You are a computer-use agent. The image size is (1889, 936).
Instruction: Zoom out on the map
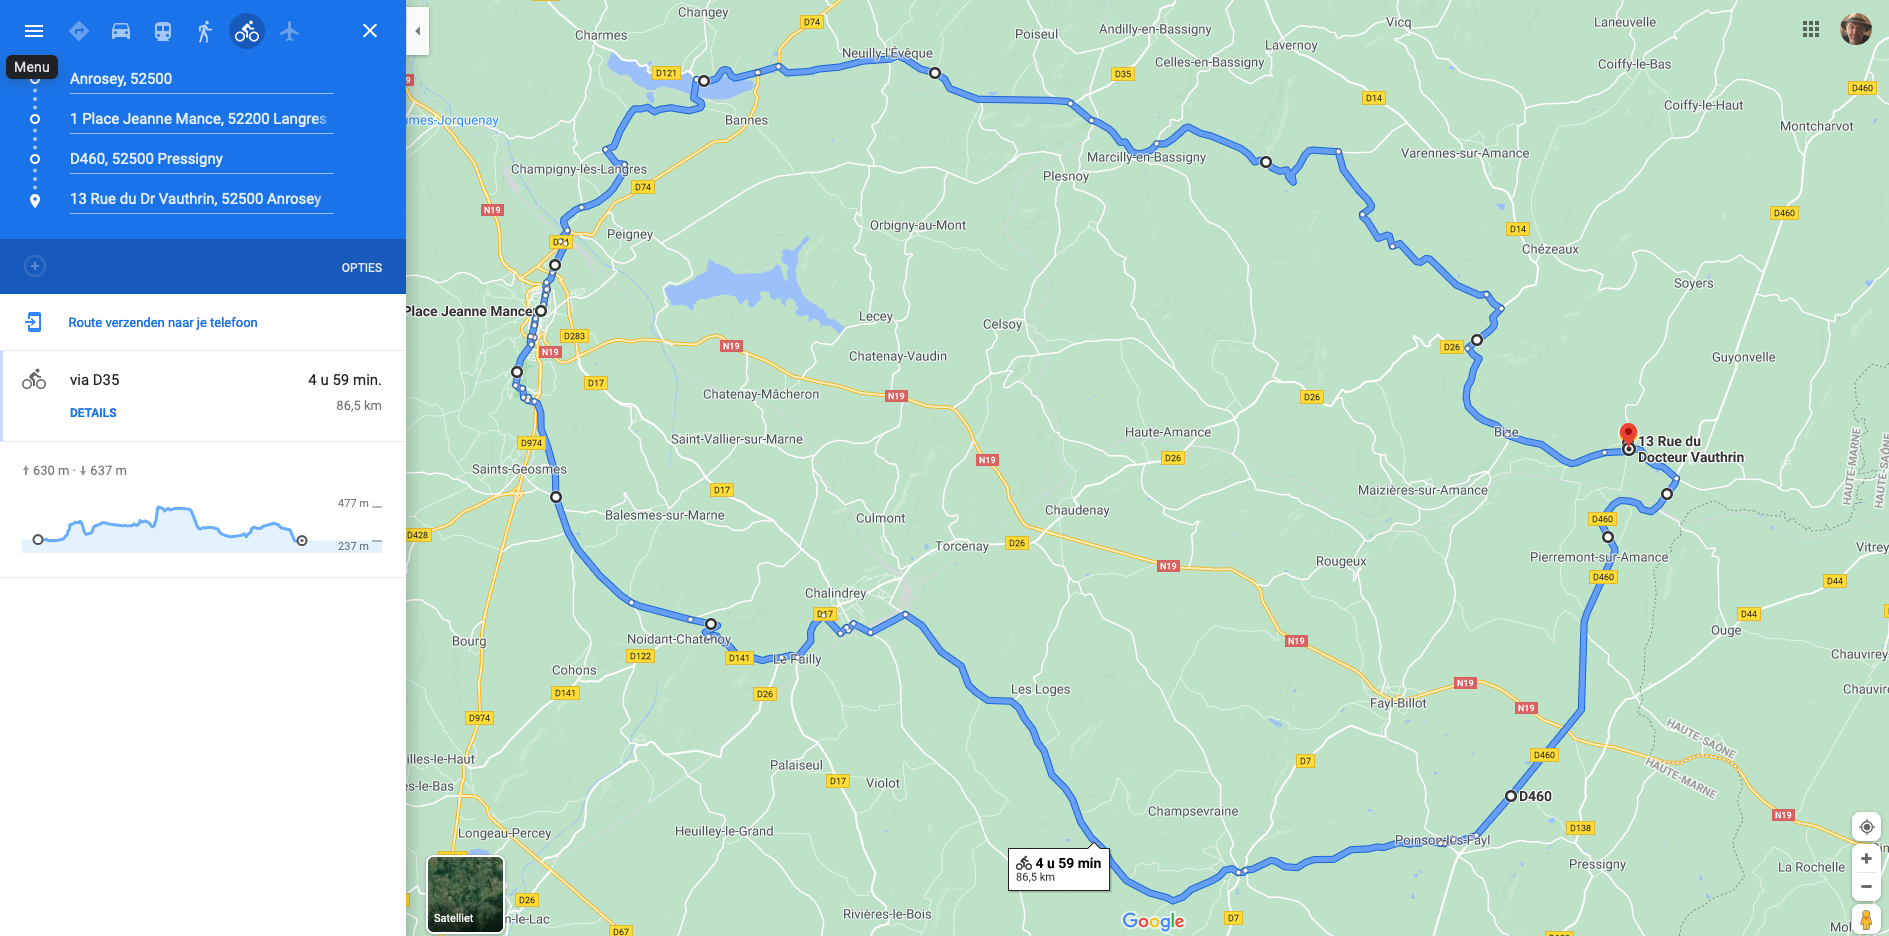[1866, 886]
